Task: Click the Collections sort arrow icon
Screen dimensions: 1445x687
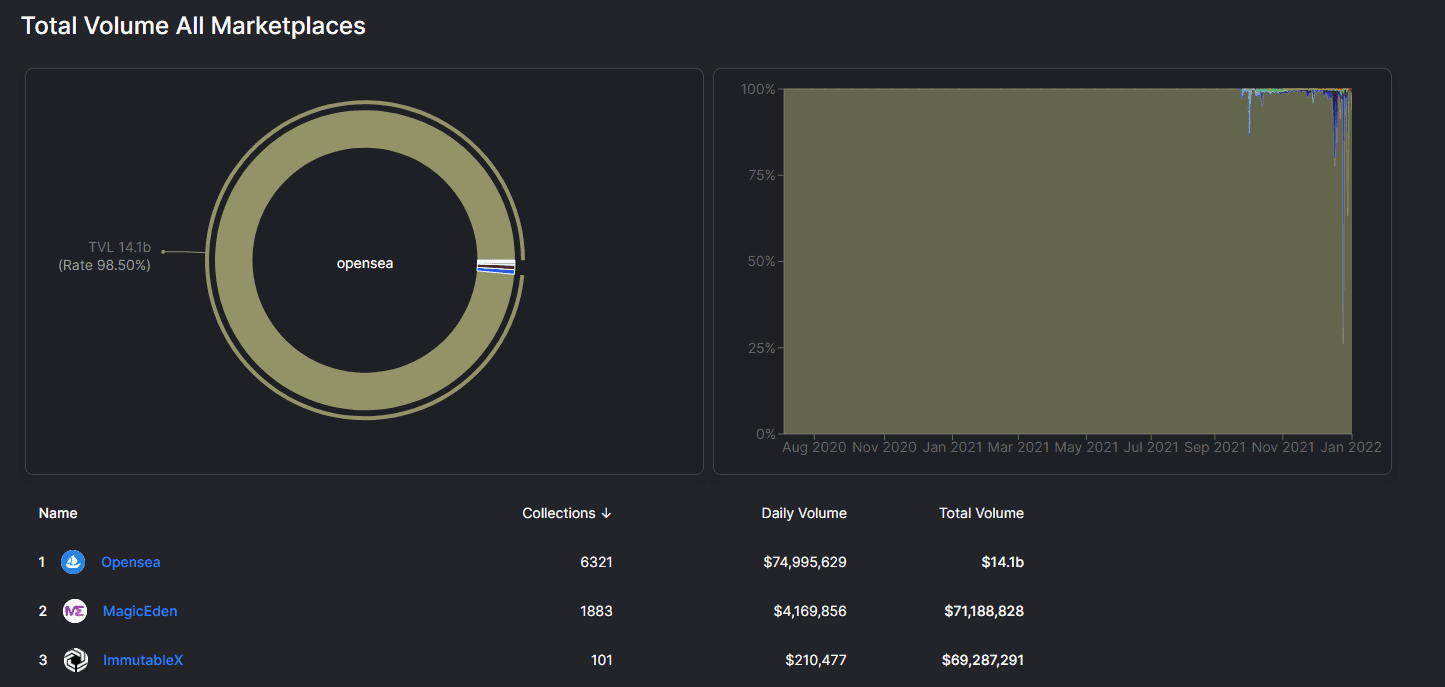Action: tap(606, 513)
